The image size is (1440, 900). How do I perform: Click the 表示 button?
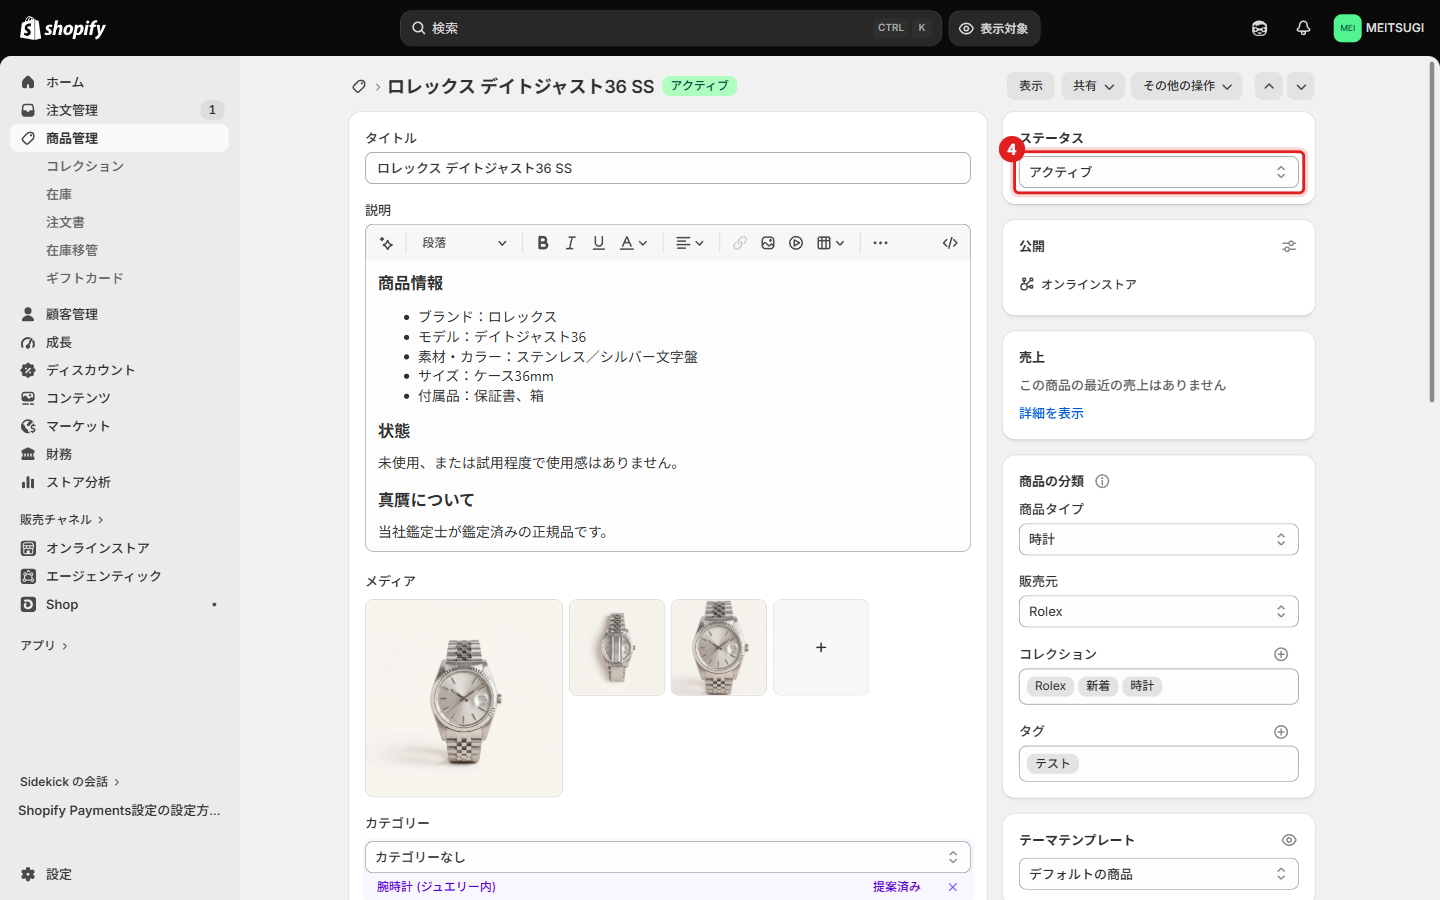click(1031, 86)
